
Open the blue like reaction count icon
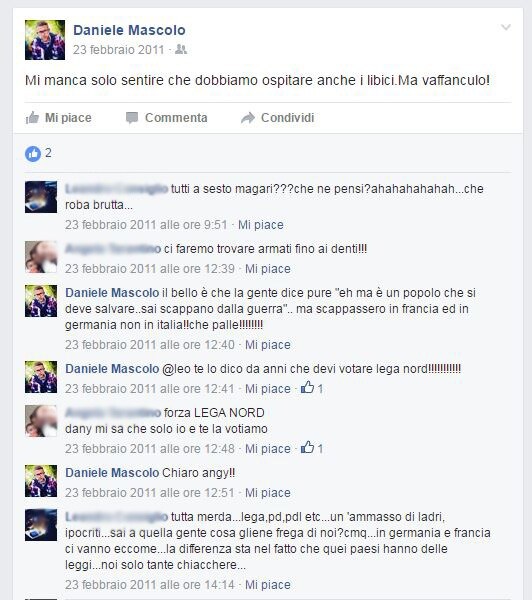[x=33, y=154]
